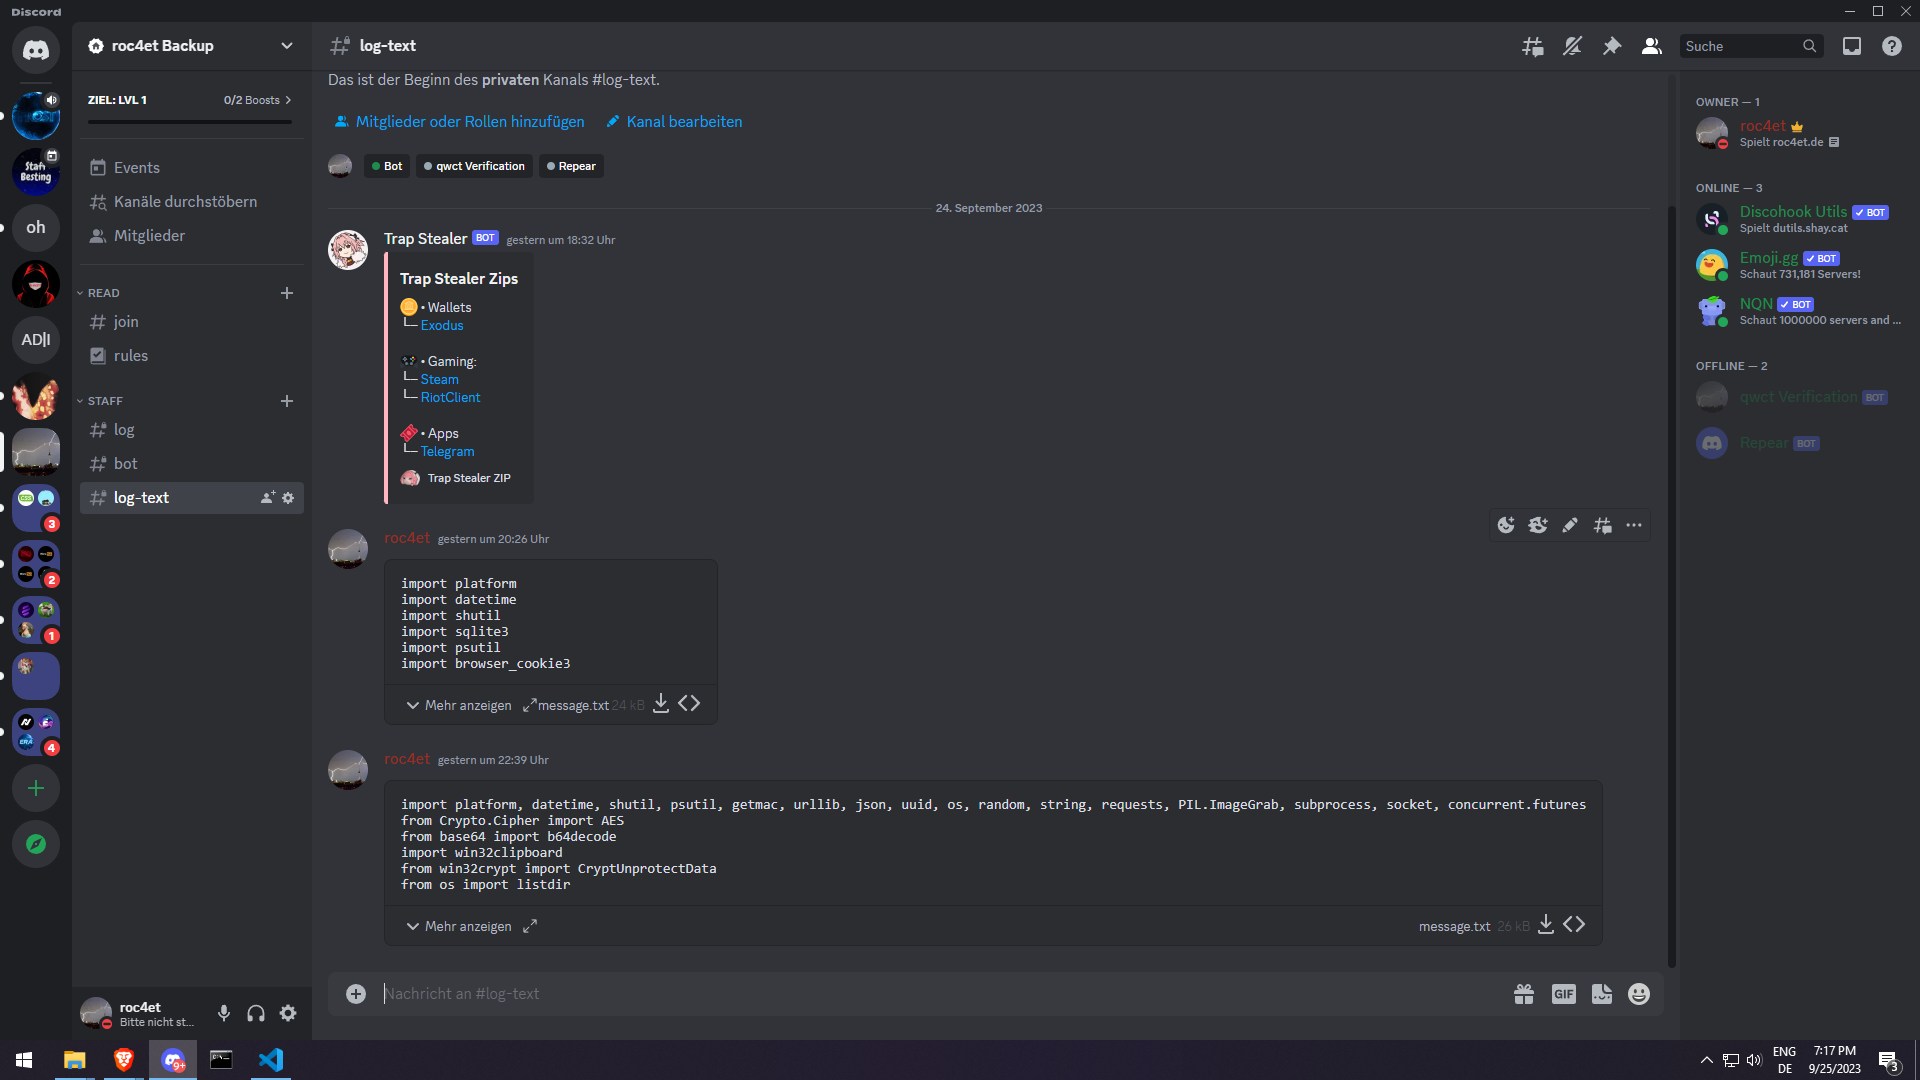Viewport: 1920px width, 1080px height.
Task: Select the Events sidebar item
Action: pyautogui.click(x=136, y=168)
